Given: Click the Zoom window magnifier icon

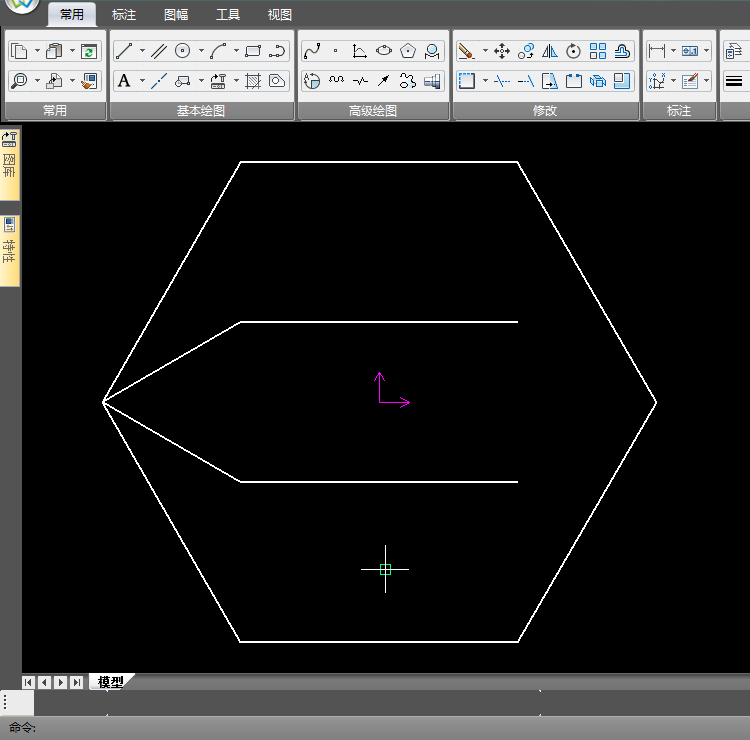Looking at the screenshot, I should coord(19,81).
